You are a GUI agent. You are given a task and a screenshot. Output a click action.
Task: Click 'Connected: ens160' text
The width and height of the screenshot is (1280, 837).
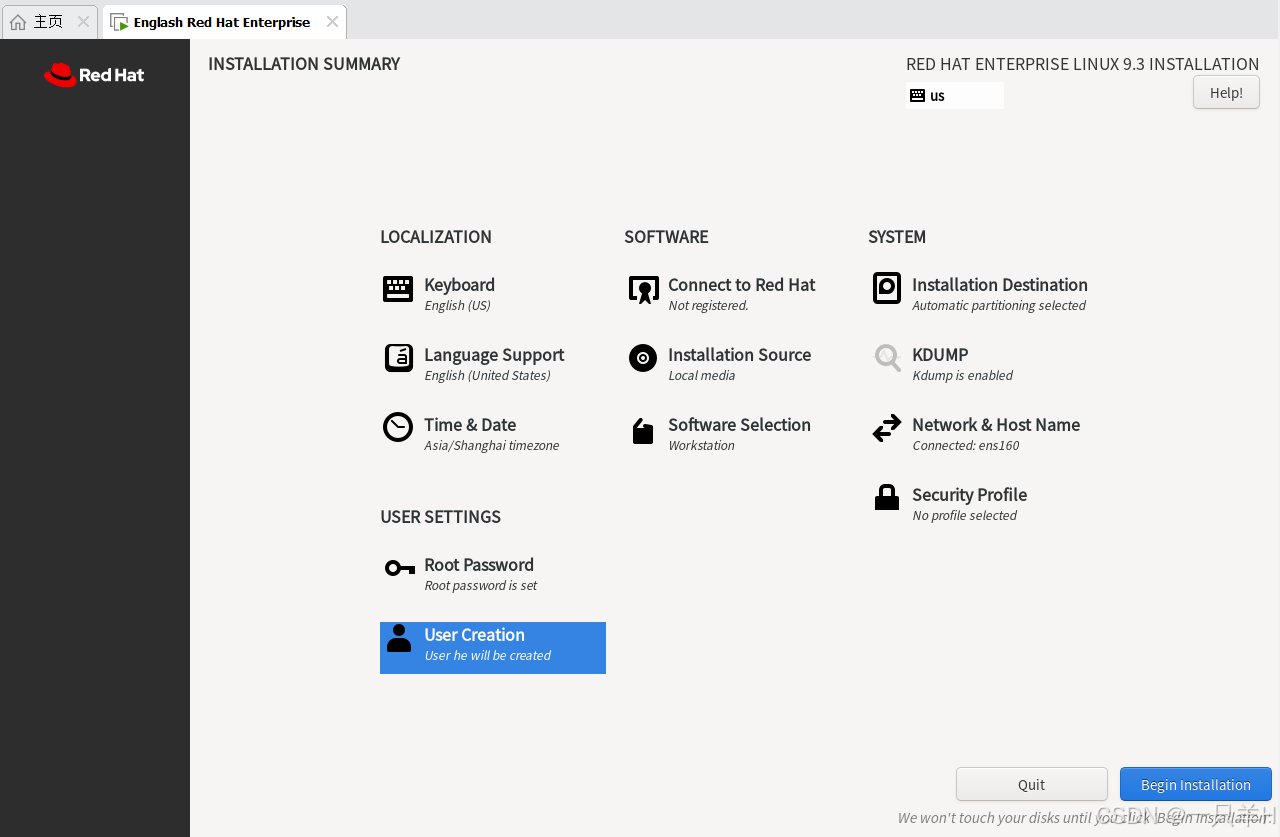(965, 446)
